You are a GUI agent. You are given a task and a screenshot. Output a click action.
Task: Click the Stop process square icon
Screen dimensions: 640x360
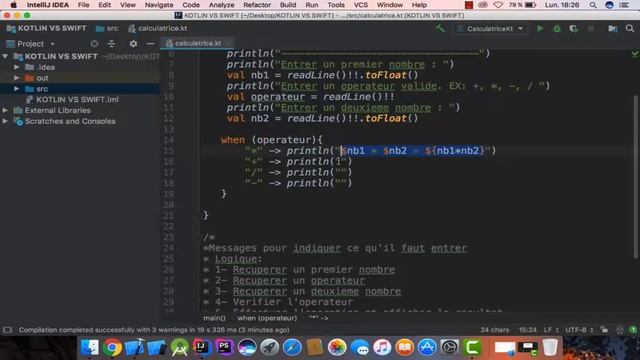click(x=590, y=29)
